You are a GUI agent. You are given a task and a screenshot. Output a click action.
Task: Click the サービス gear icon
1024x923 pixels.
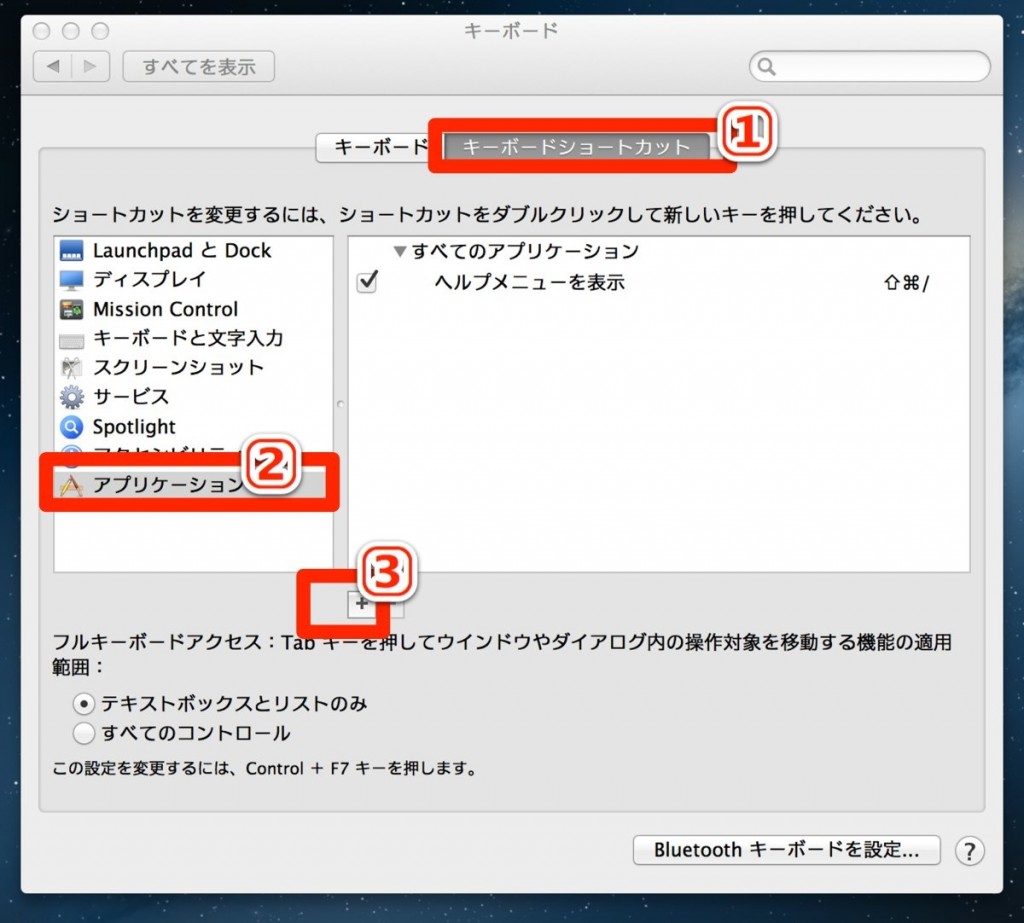pyautogui.click(x=72, y=397)
